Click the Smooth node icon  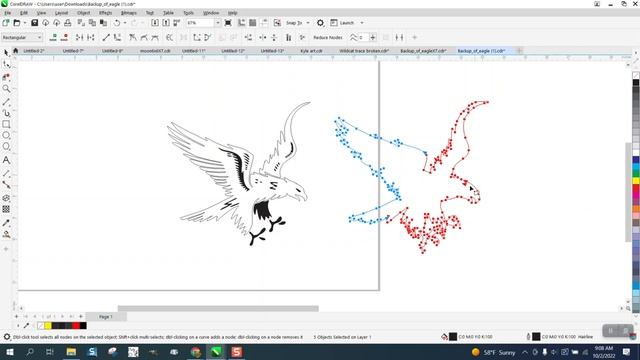pyautogui.click(x=144, y=38)
